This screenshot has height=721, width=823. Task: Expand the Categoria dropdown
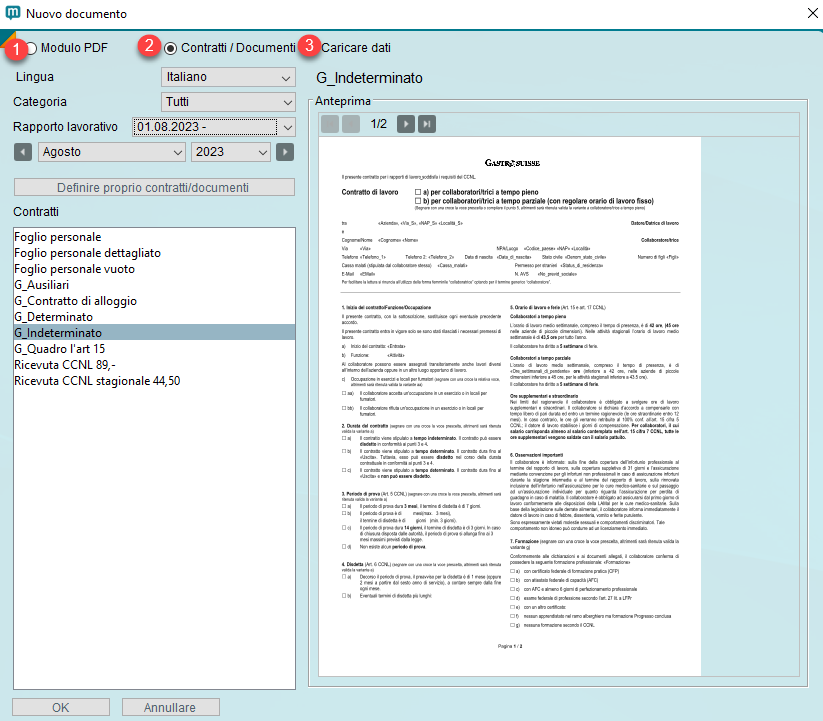[228, 102]
